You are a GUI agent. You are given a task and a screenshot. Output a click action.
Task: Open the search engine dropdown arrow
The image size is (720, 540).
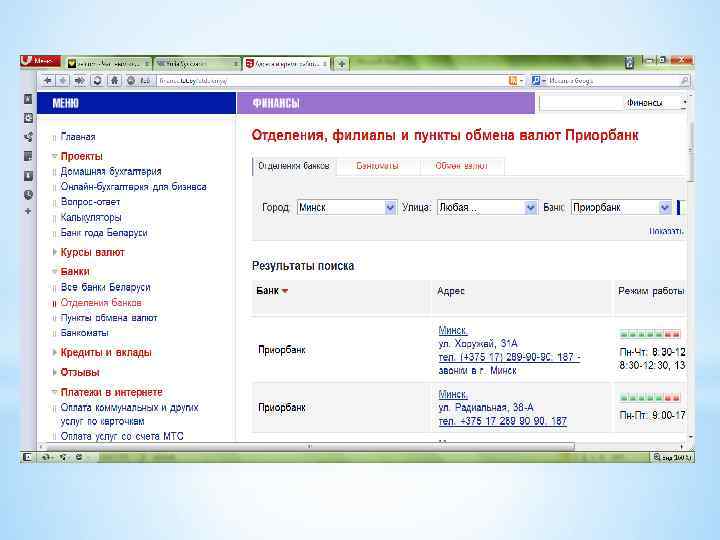[x=544, y=81]
